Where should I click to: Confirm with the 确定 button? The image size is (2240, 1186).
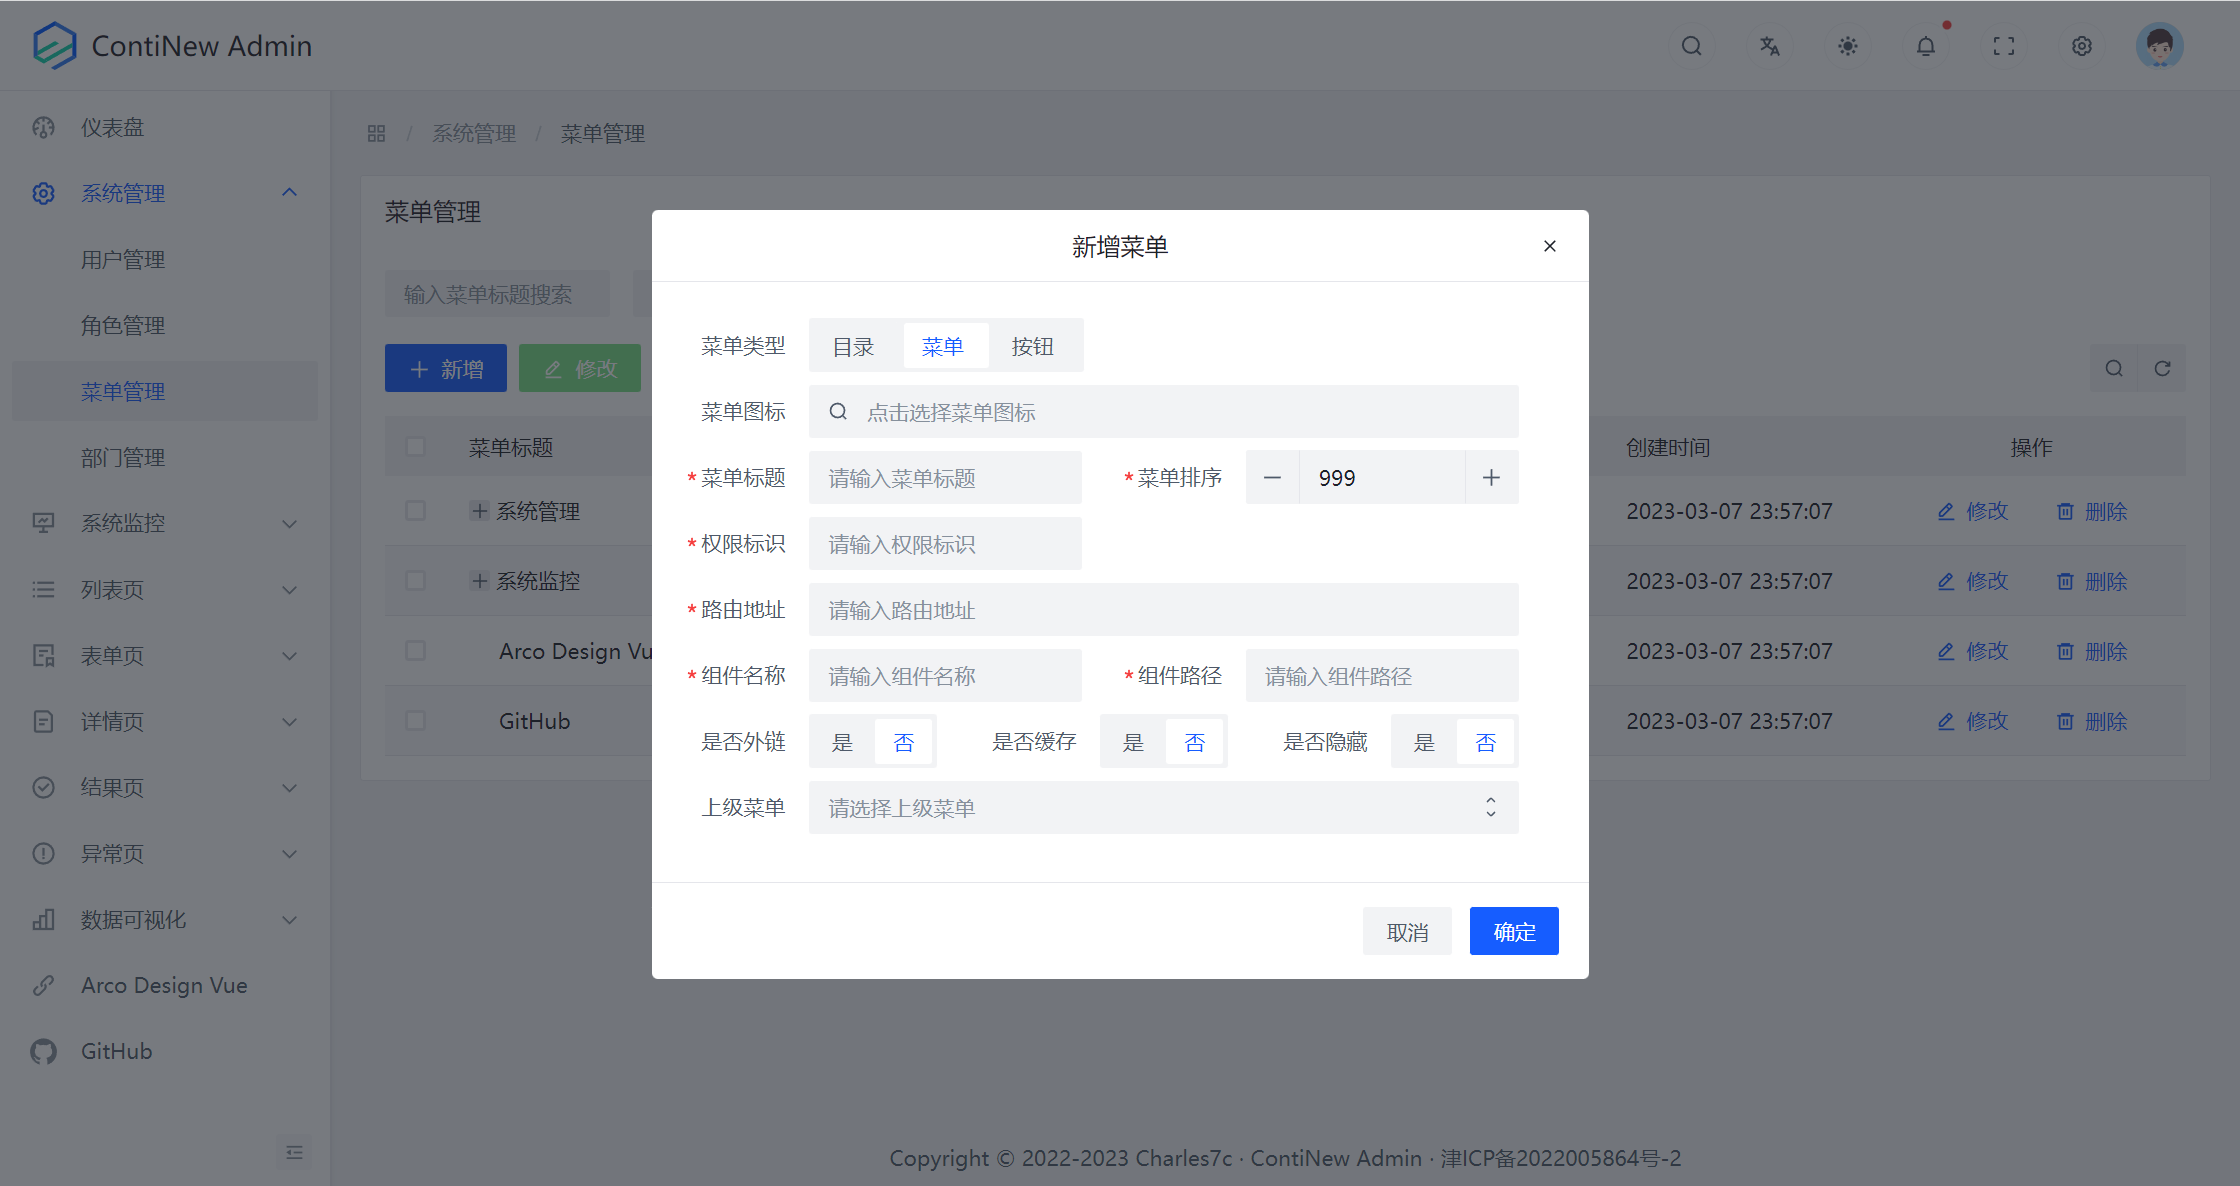point(1514,931)
